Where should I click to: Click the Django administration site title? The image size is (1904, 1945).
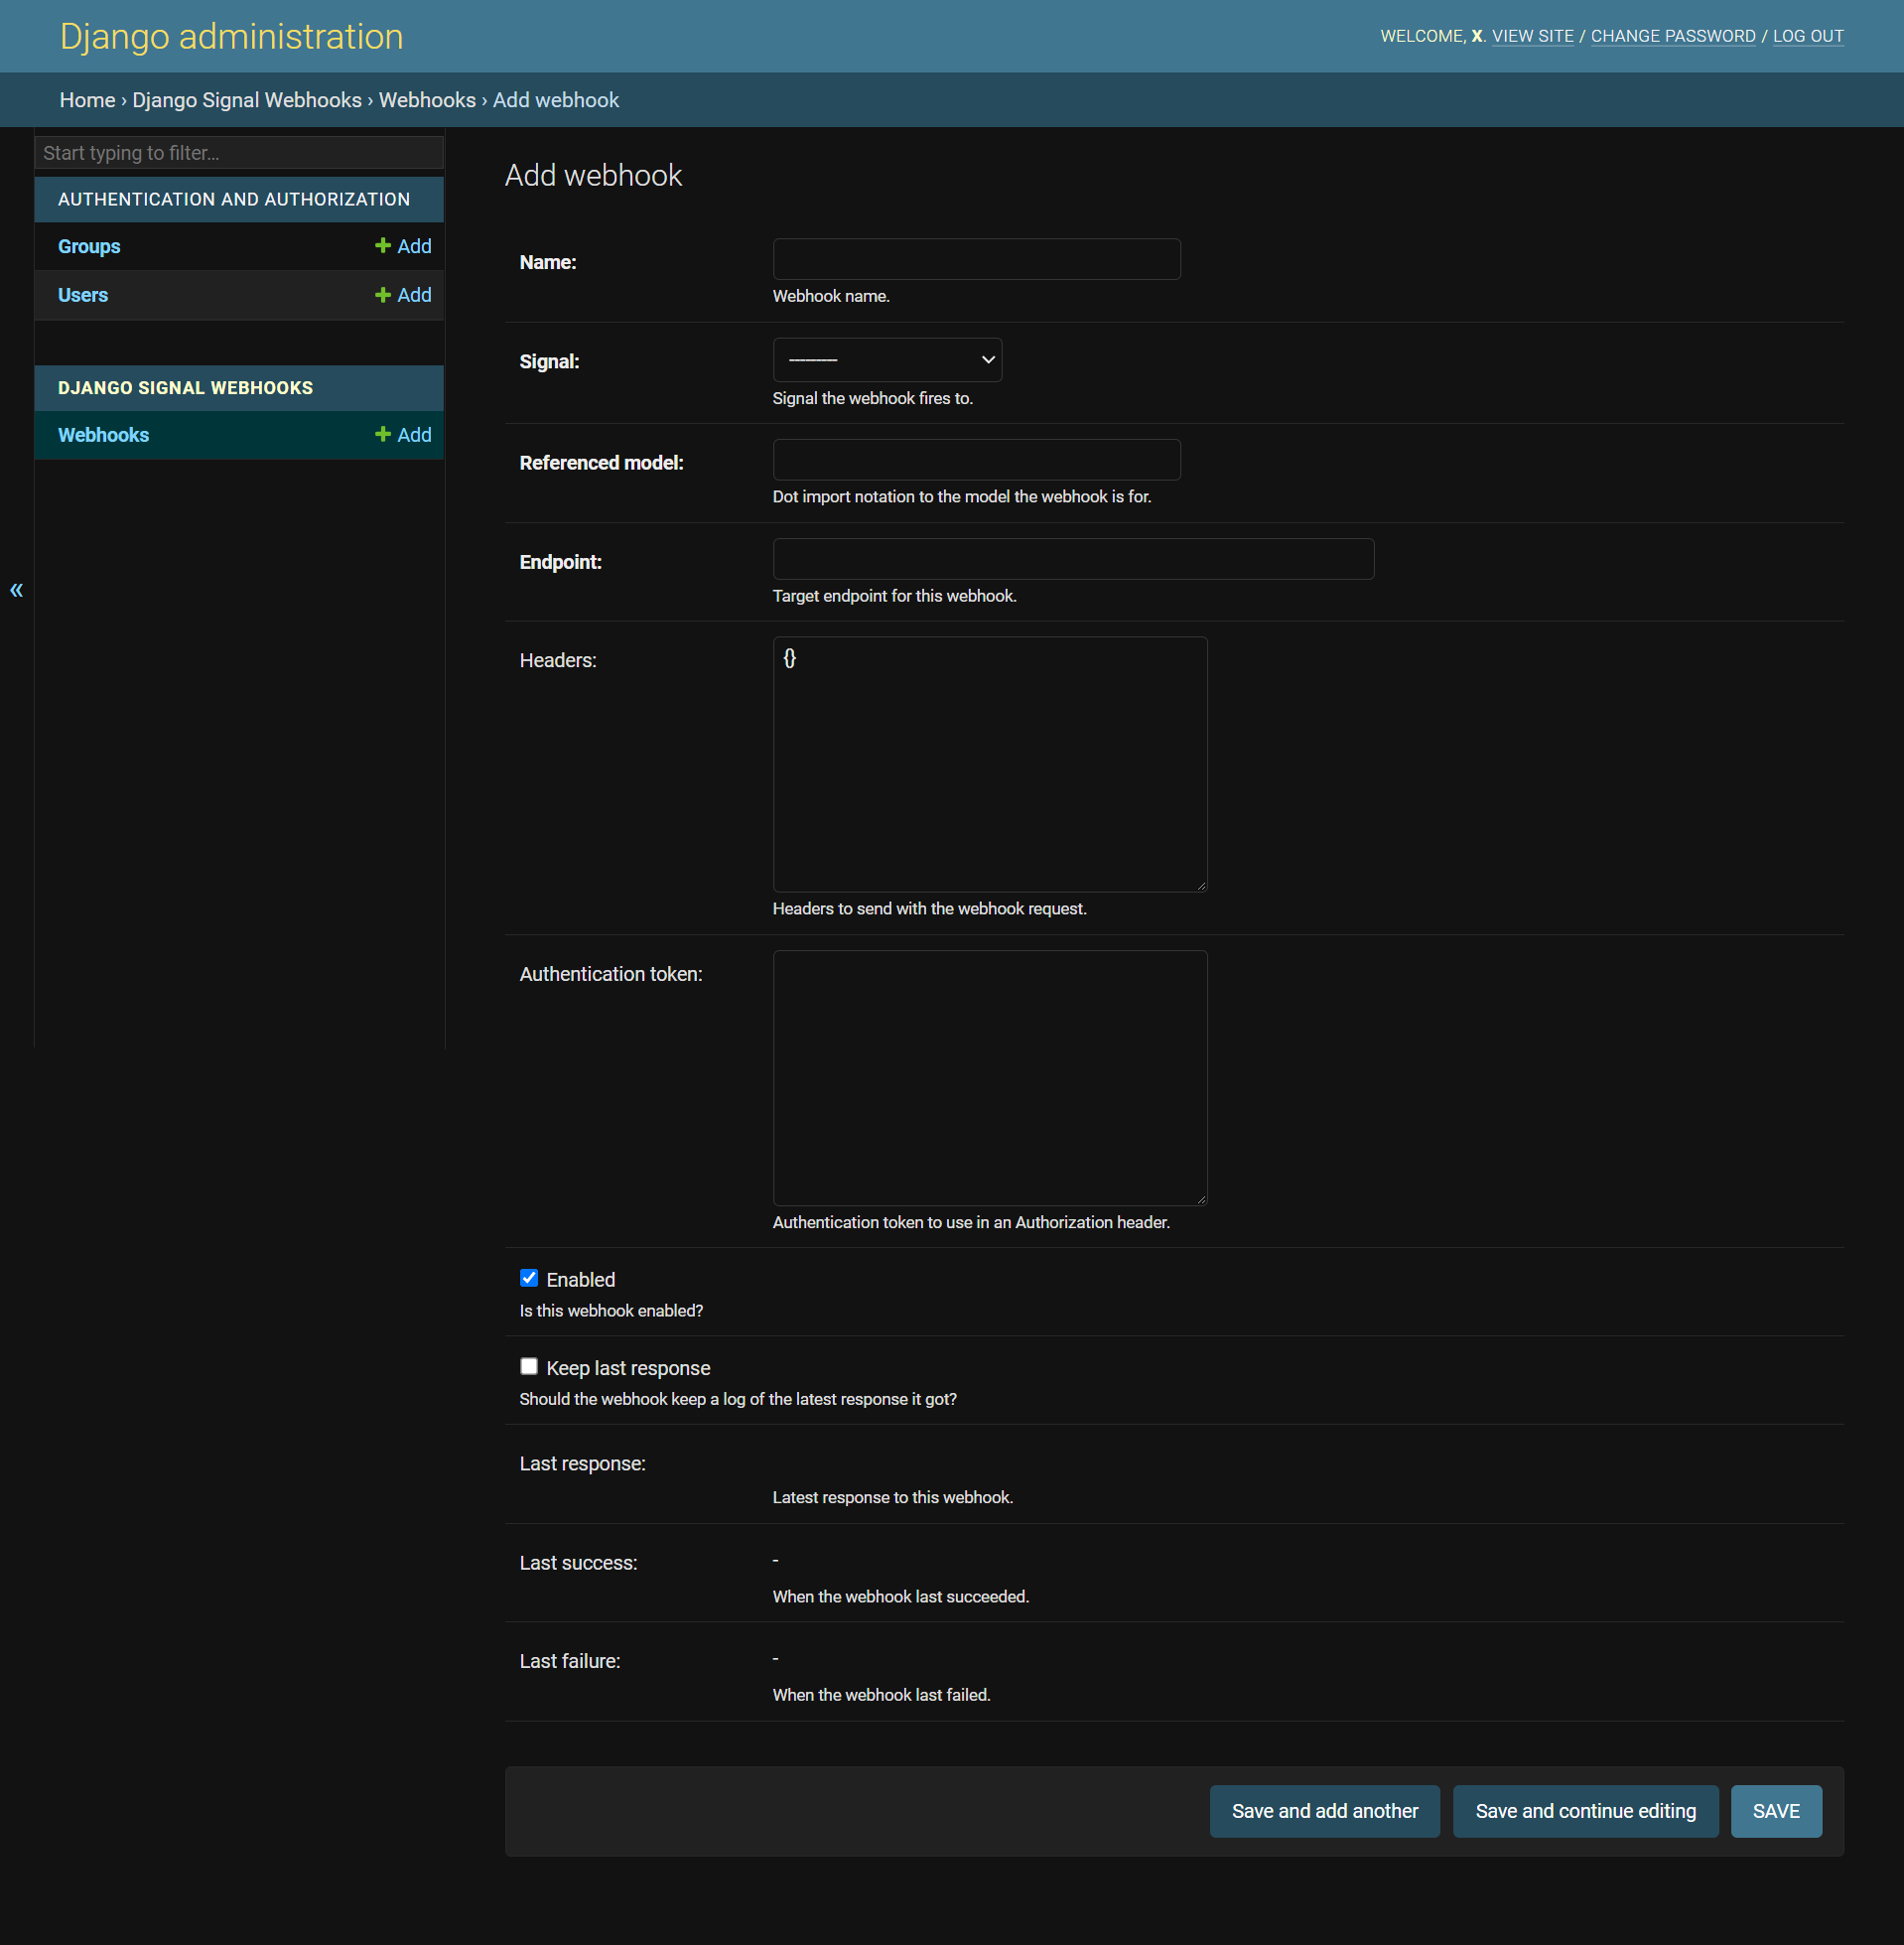[x=232, y=36]
